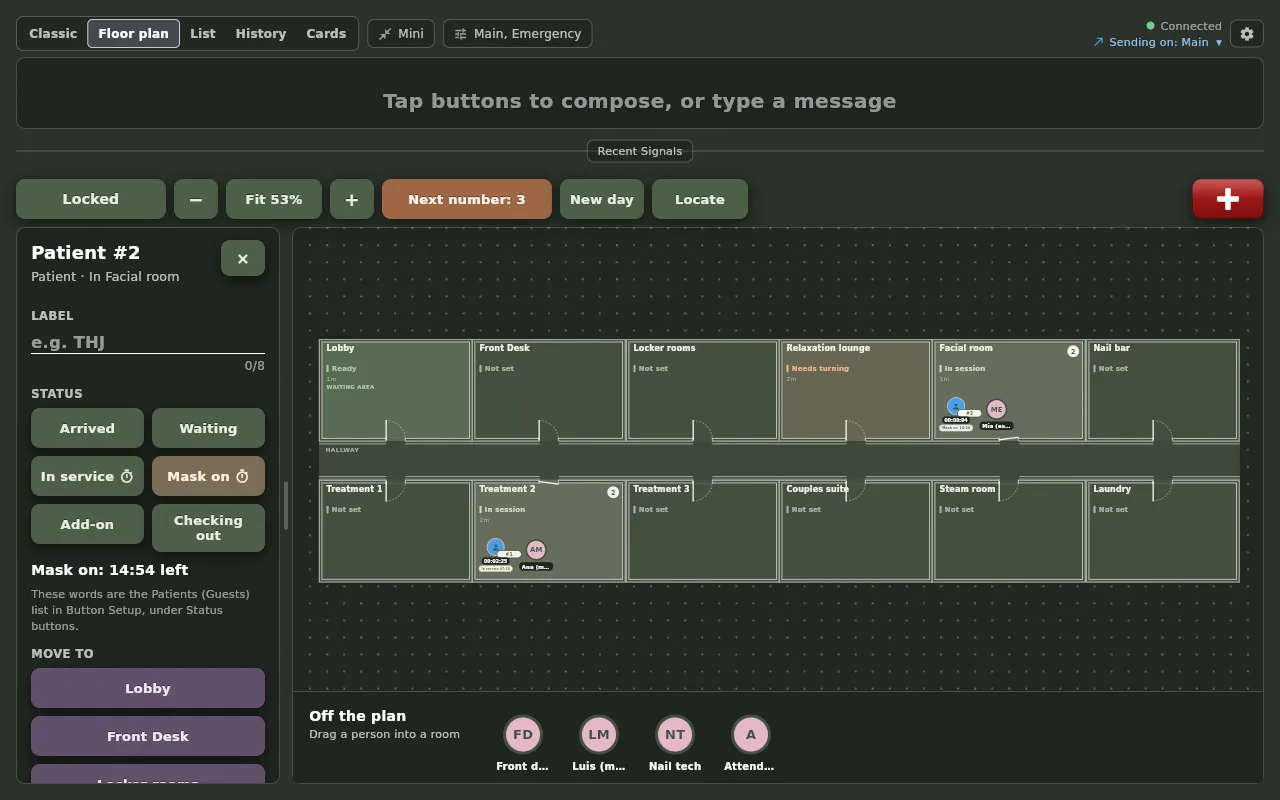This screenshot has height=800, width=1280.
Task: Open the settings gear
Action: (1247, 34)
